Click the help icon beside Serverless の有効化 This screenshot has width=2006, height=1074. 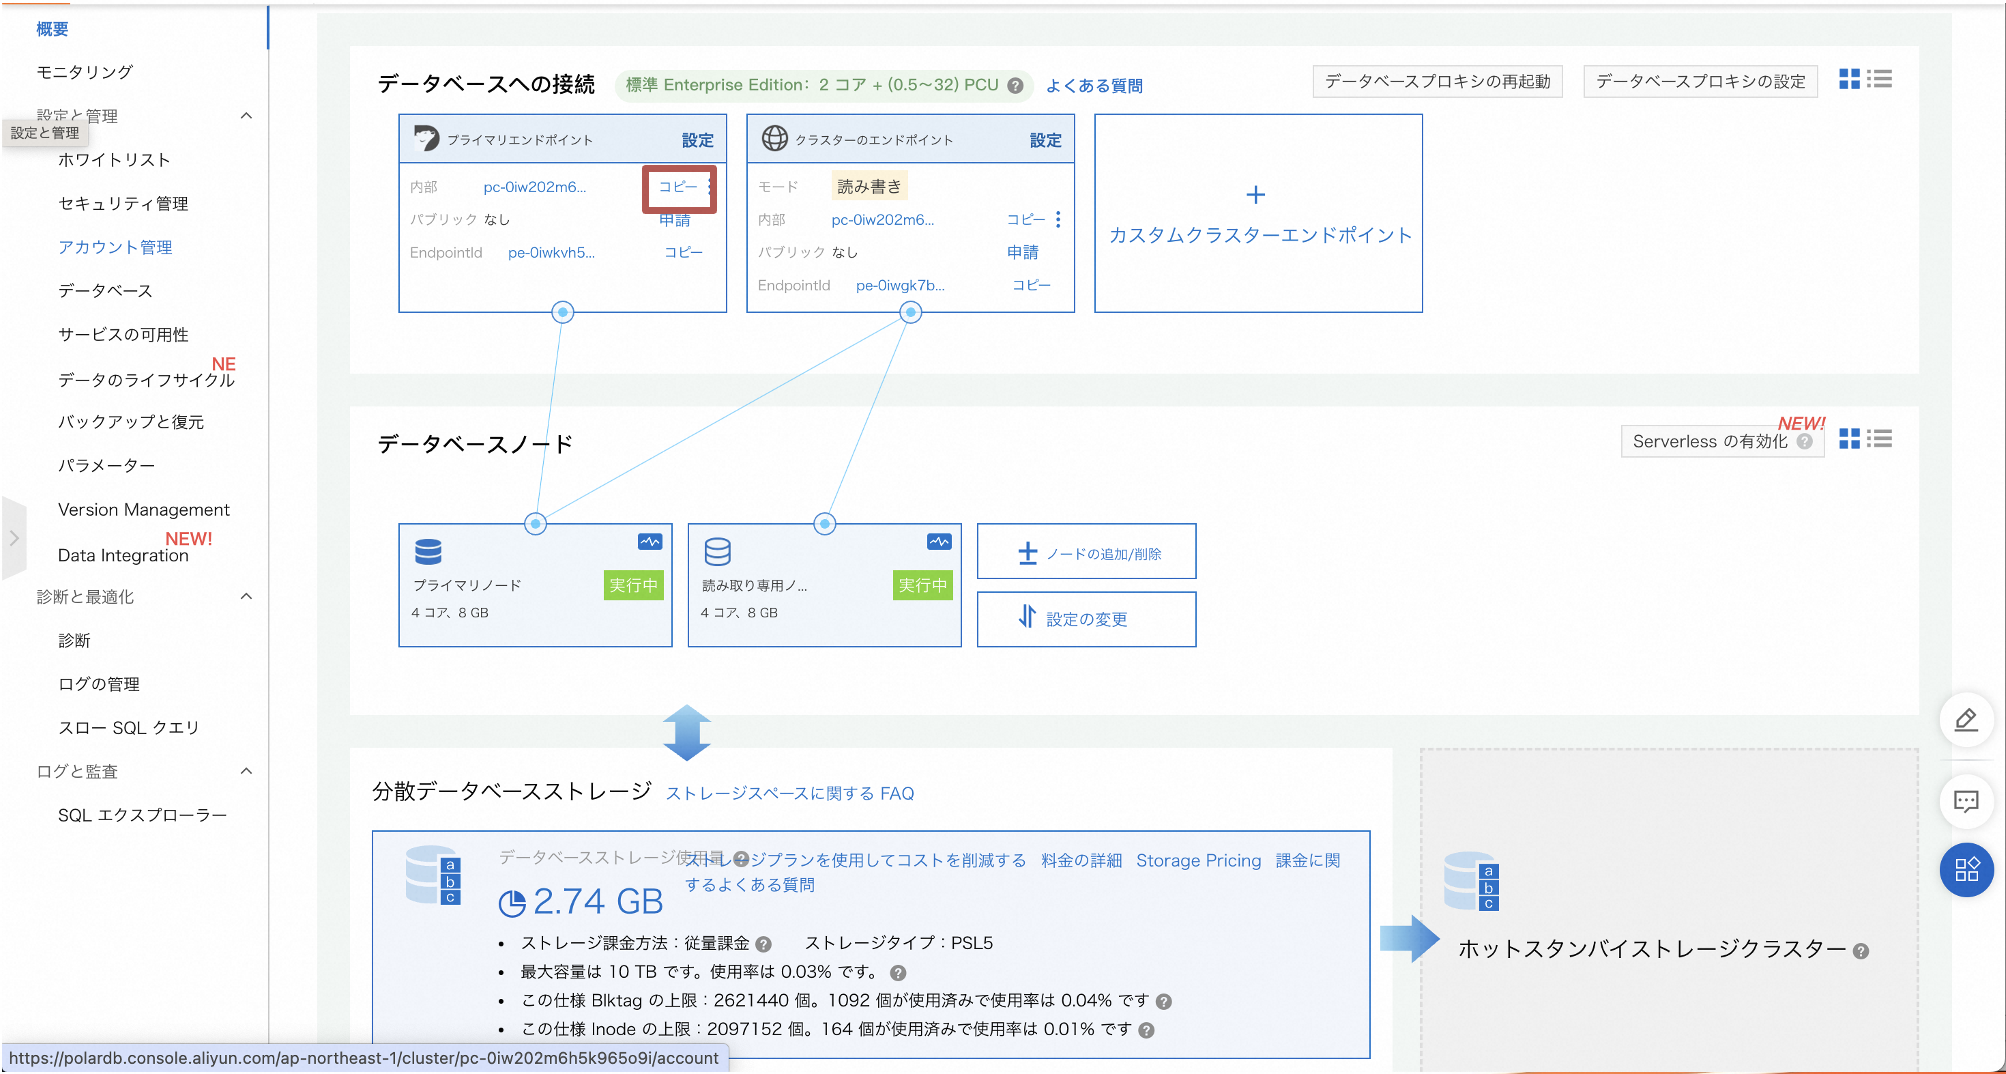1806,441
